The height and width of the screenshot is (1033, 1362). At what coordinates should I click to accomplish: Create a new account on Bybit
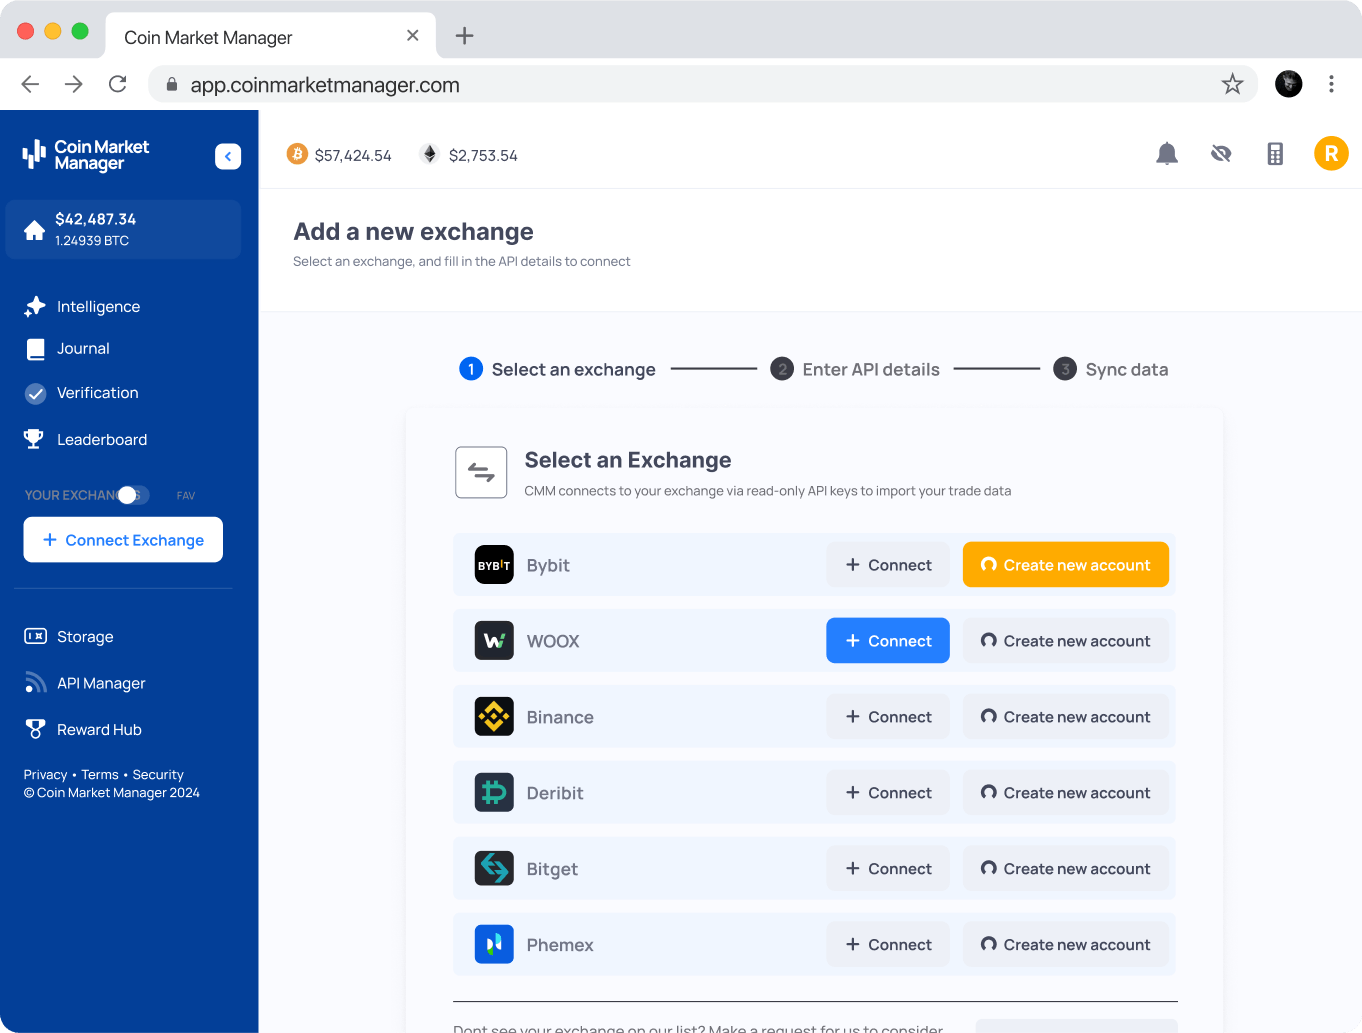[x=1066, y=564]
